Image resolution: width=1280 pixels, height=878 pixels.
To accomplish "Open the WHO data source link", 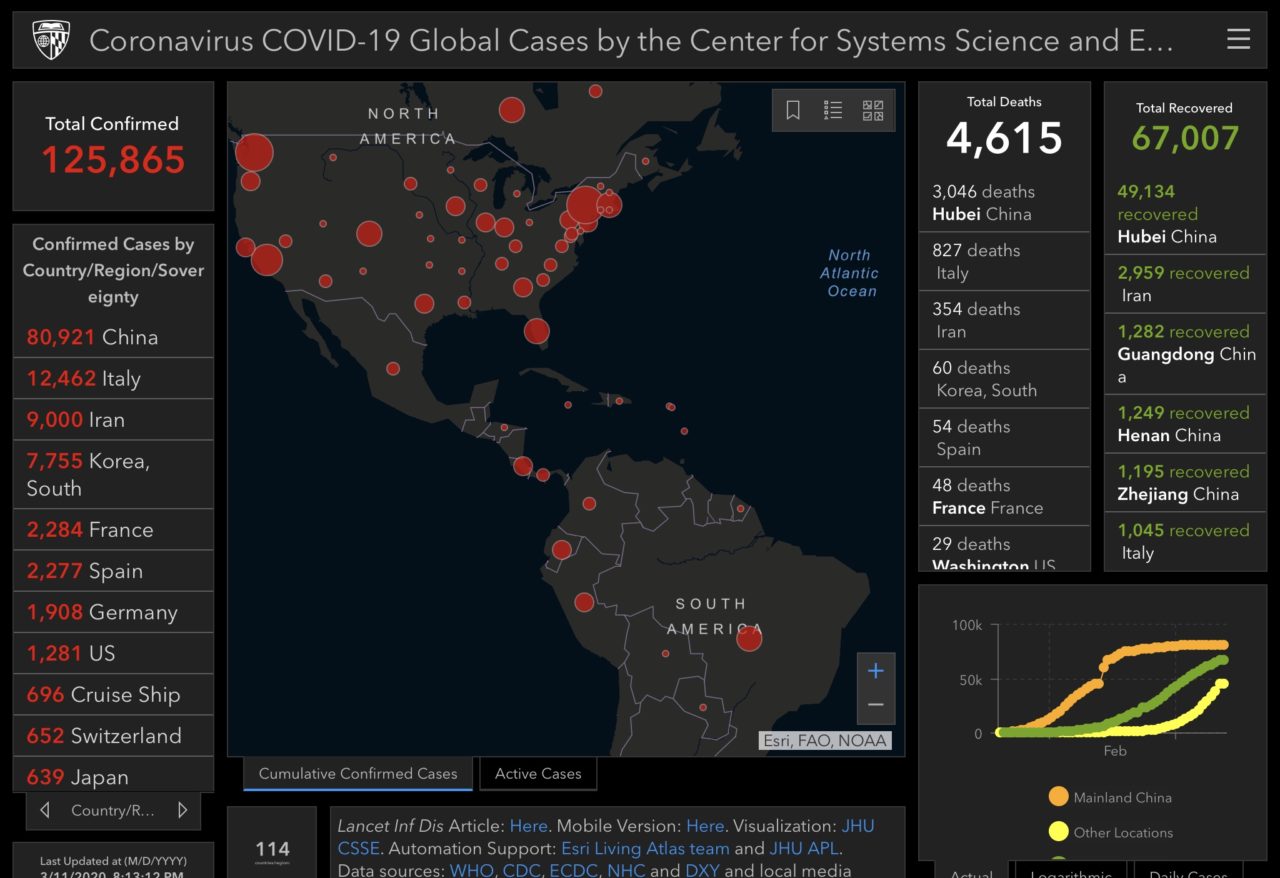I will click(471, 870).
